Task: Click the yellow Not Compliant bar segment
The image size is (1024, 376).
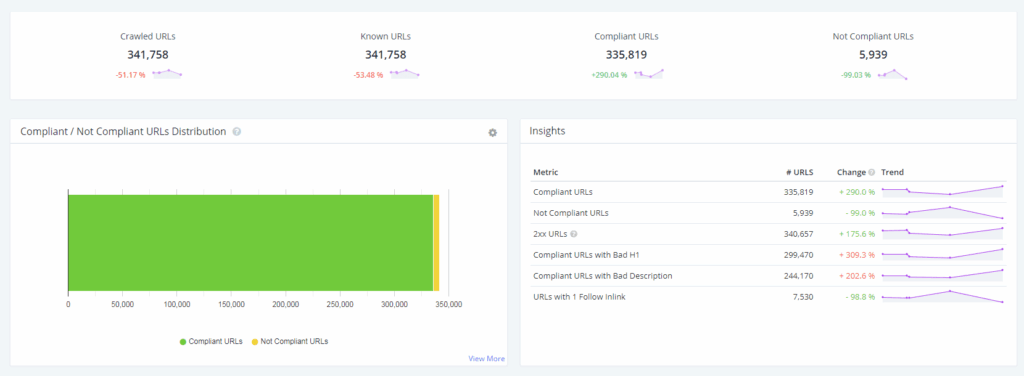Action: (x=436, y=243)
